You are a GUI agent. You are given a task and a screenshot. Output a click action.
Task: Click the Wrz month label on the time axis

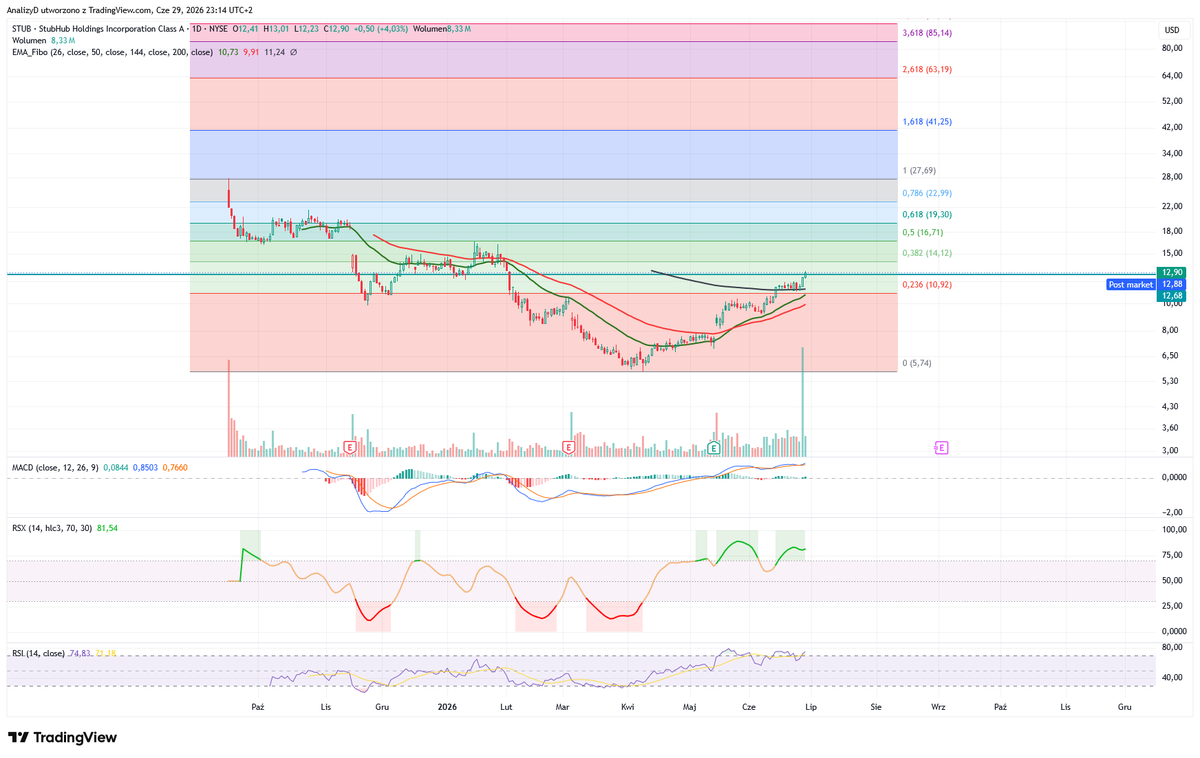coord(938,707)
